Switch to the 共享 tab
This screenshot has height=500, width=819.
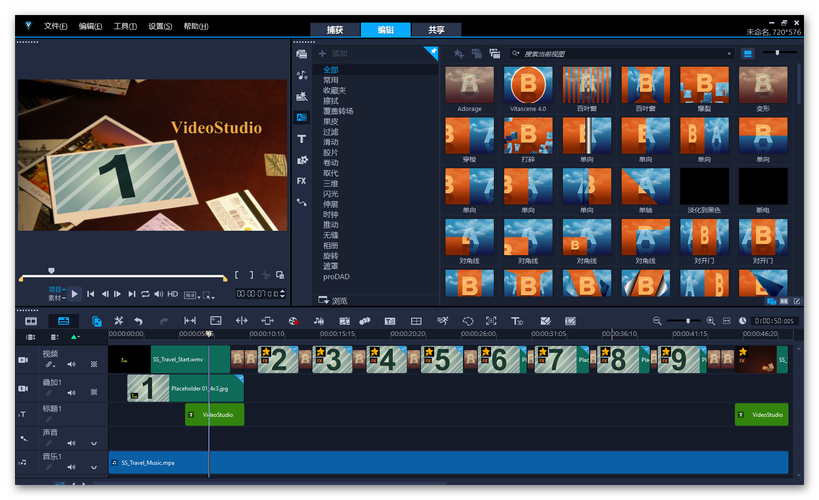click(x=436, y=30)
